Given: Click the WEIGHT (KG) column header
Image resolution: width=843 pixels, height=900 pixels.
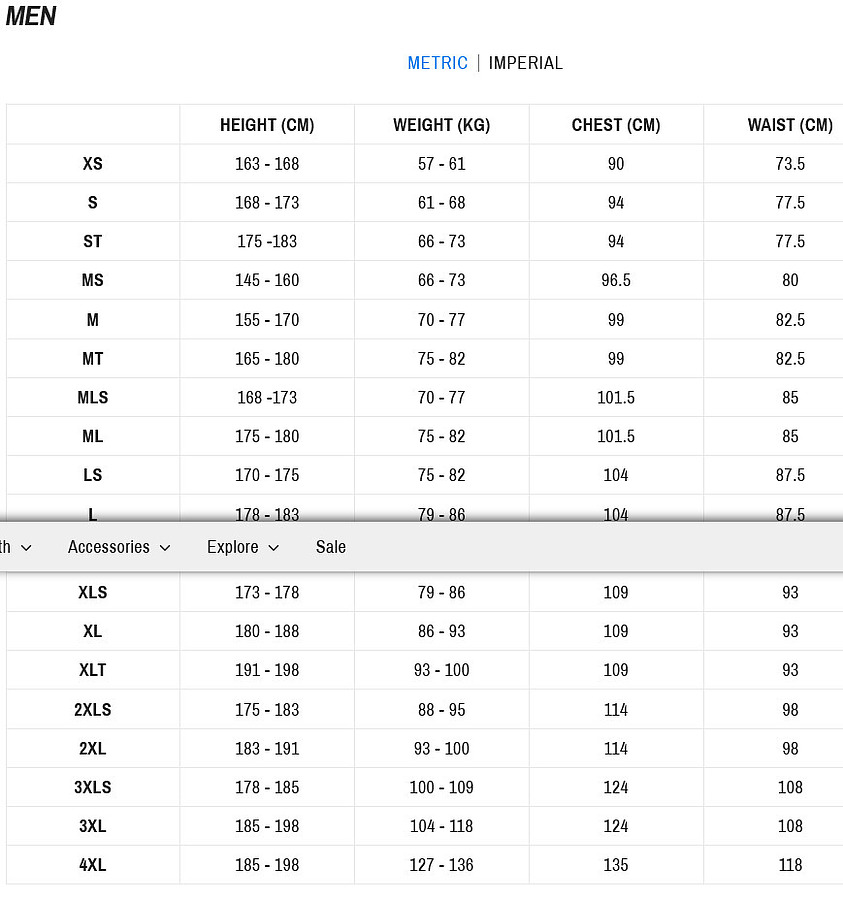Looking at the screenshot, I should 441,125.
